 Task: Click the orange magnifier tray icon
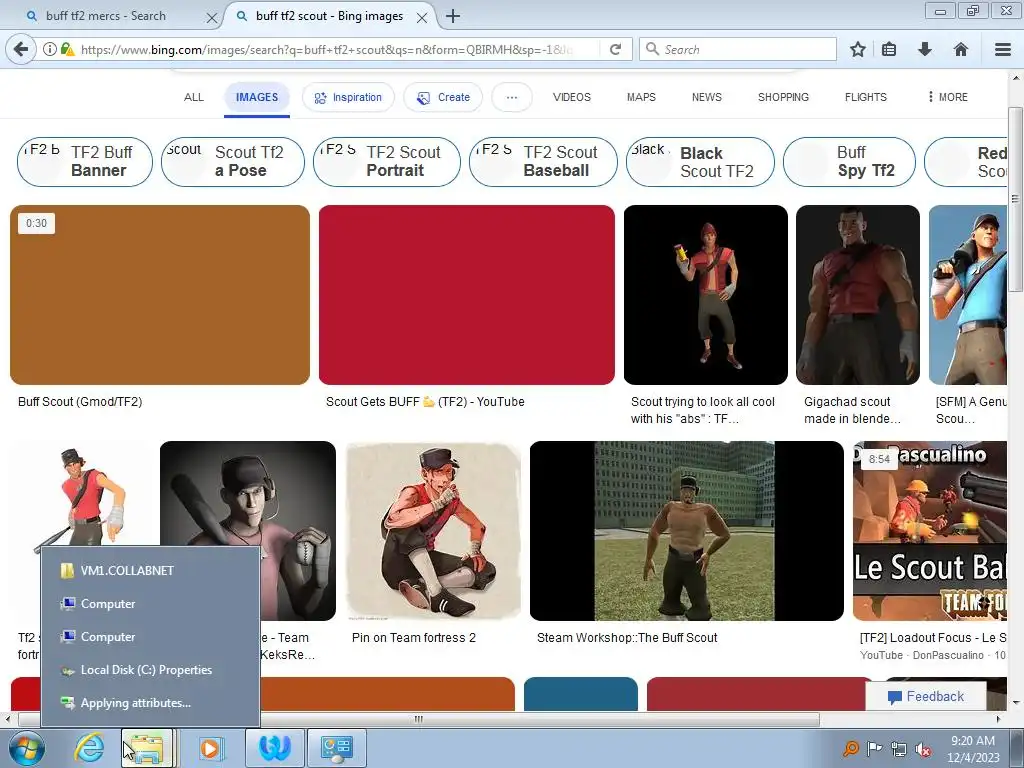(x=850, y=748)
